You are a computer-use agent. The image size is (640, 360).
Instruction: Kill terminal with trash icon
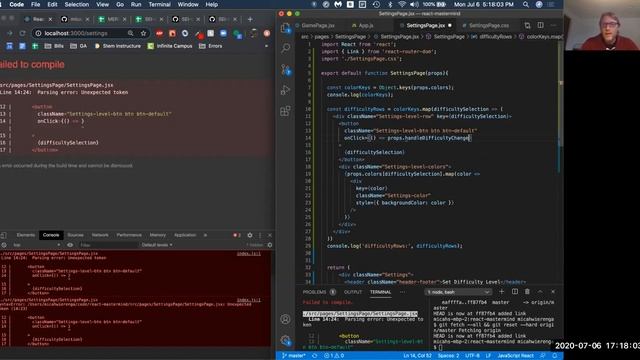click(527, 292)
